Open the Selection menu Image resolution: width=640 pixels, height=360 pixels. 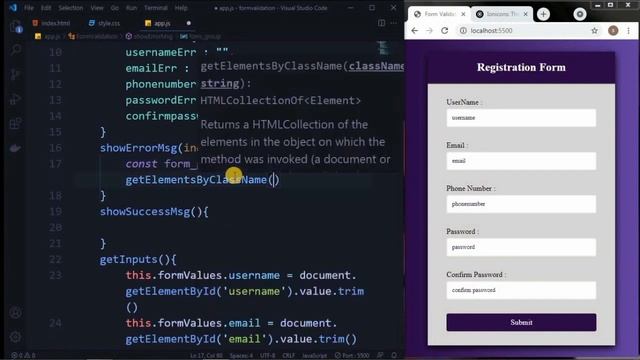click(x=71, y=8)
